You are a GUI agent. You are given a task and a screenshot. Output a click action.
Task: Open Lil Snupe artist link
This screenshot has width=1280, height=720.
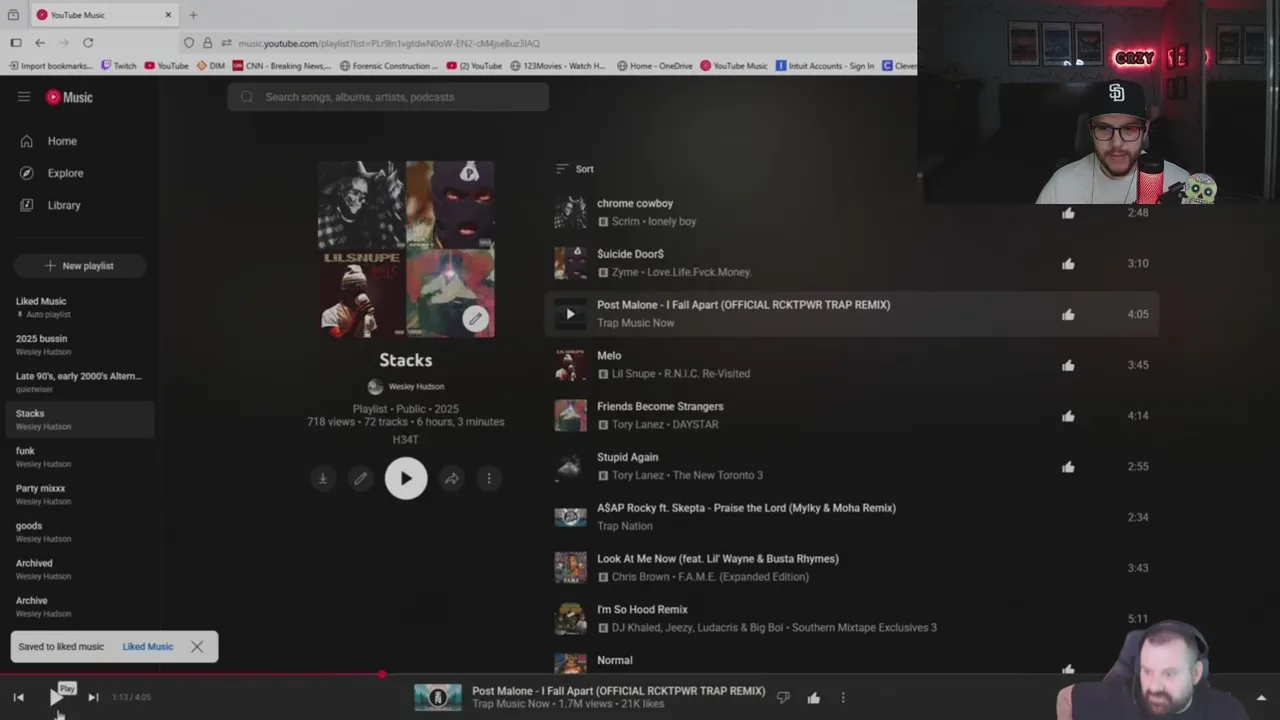click(x=634, y=374)
